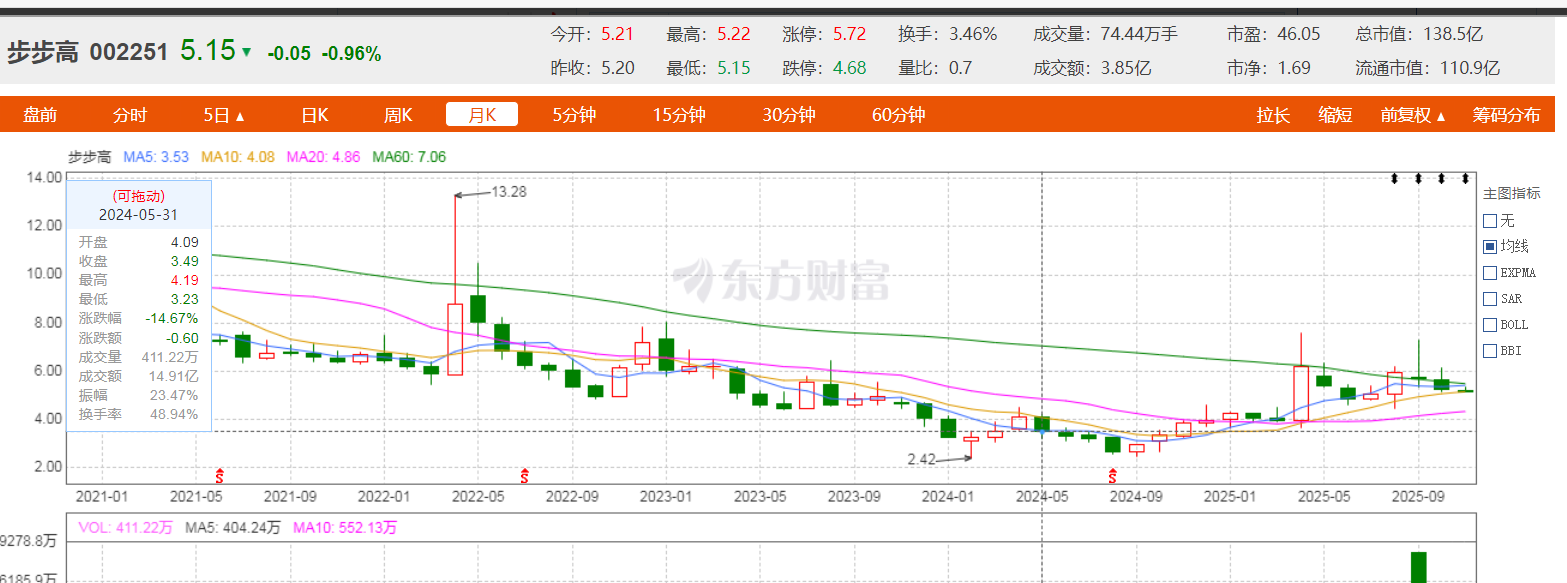Switch to the 60分钟 chart
Image resolution: width=1567 pixels, height=583 pixels.
(898, 115)
